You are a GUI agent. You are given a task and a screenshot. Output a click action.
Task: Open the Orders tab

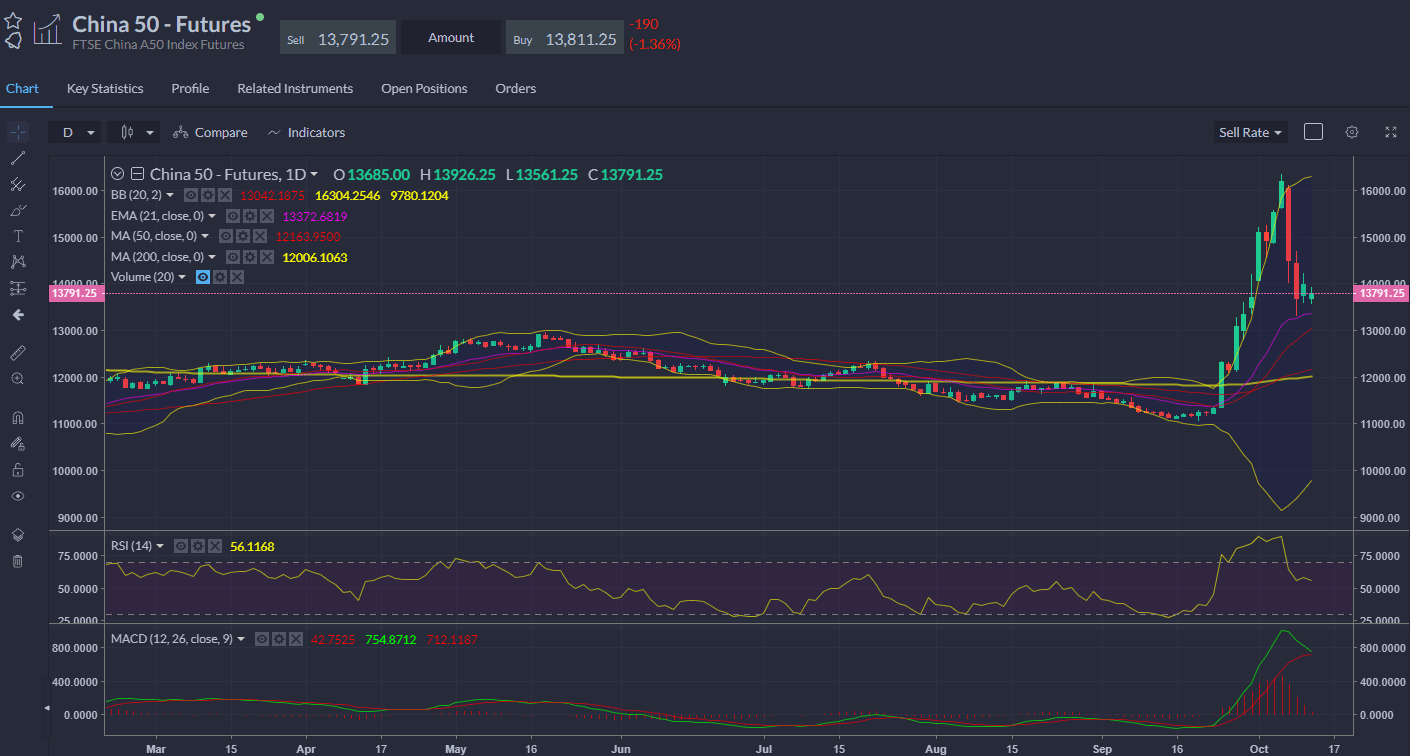click(x=516, y=88)
